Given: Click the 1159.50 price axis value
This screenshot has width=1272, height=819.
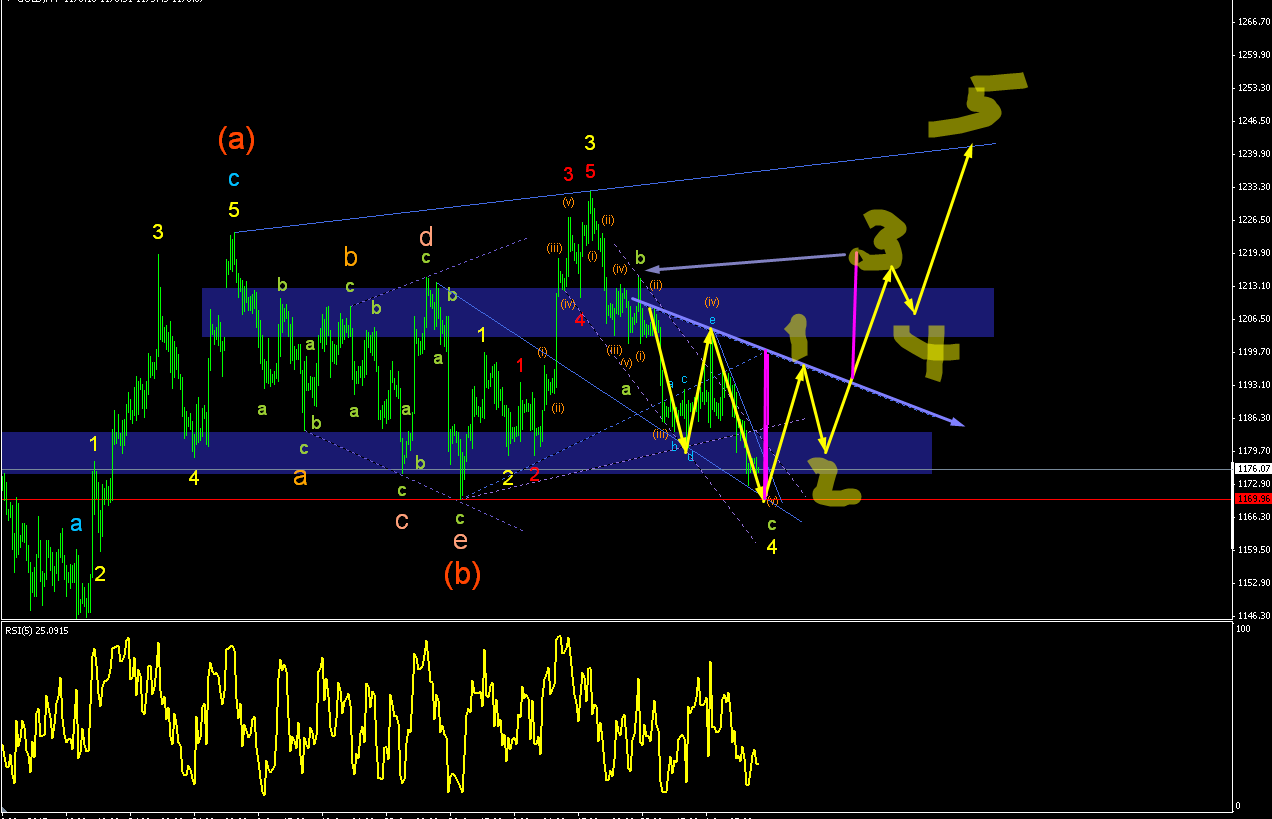Looking at the screenshot, I should pyautogui.click(x=1254, y=549).
